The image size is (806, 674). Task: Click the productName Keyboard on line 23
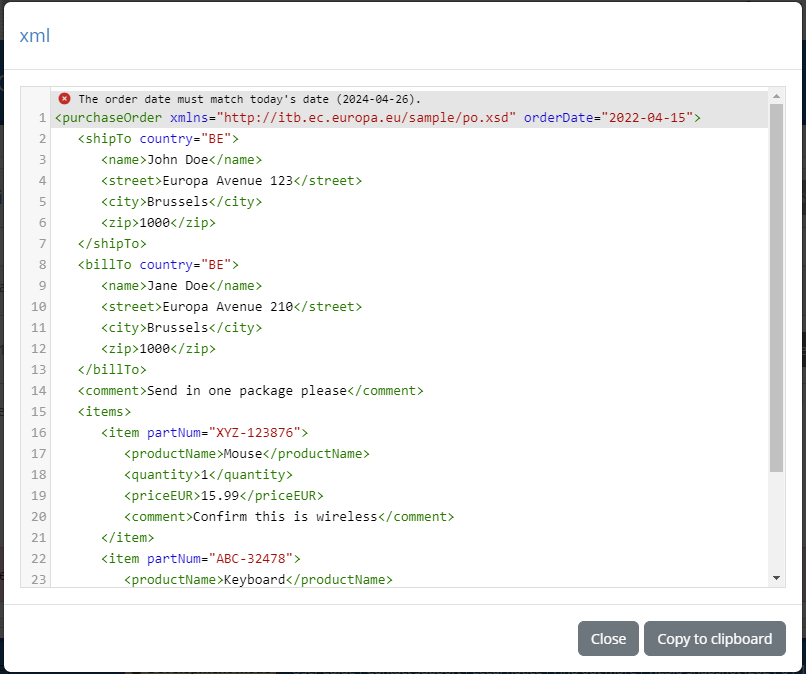(x=254, y=580)
